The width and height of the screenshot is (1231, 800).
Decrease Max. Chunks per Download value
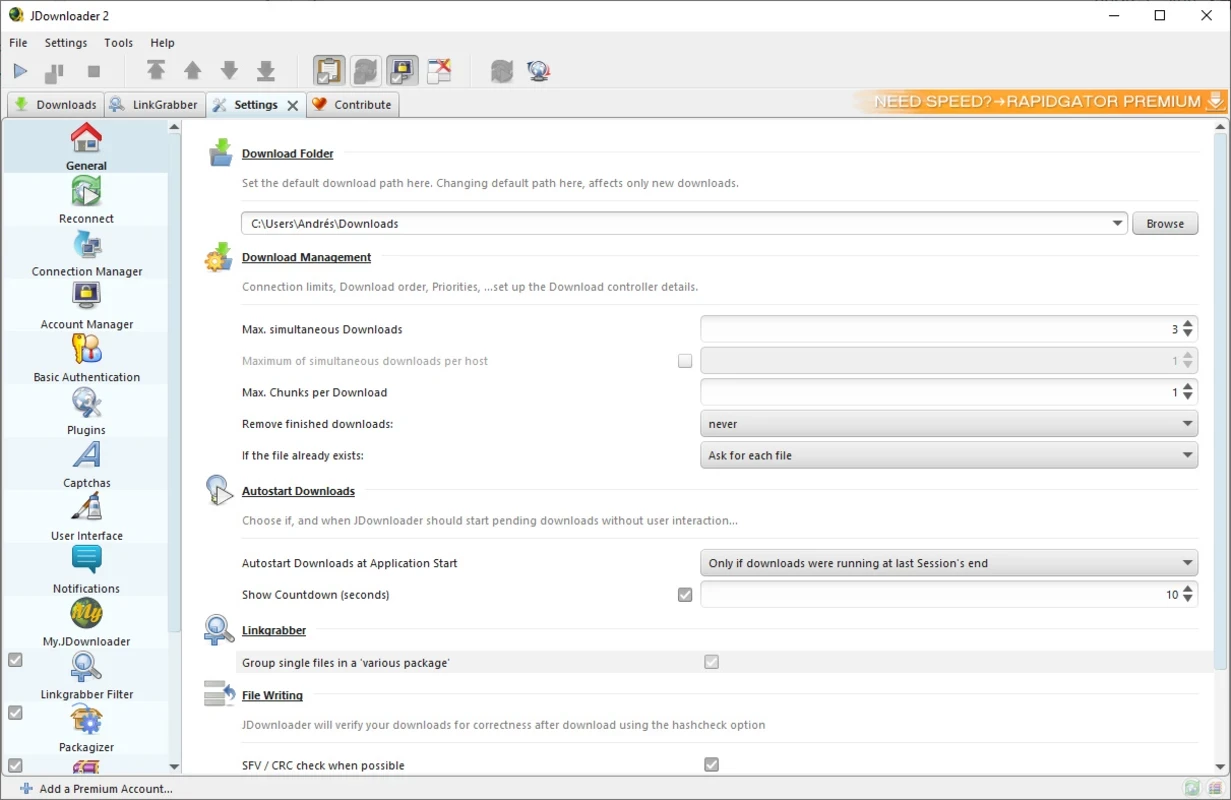(1188, 397)
